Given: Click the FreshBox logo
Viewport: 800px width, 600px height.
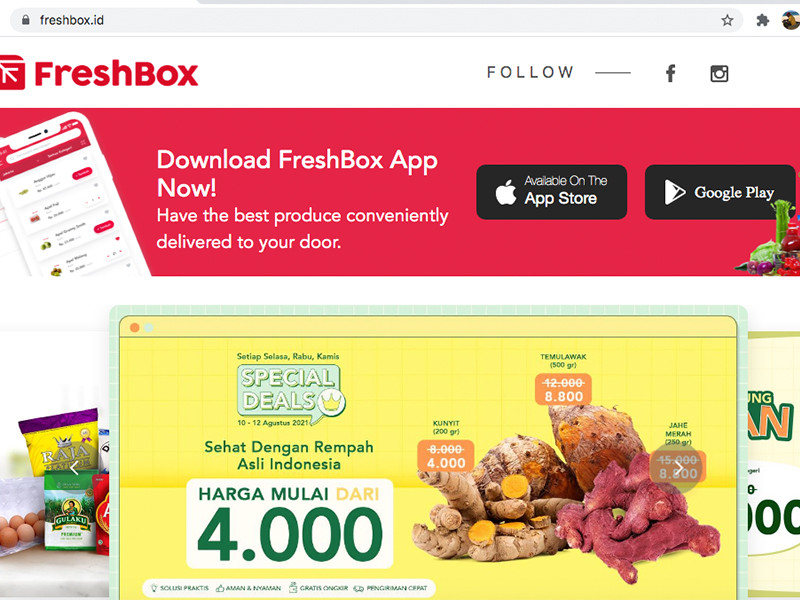Looking at the screenshot, I should tap(99, 73).
